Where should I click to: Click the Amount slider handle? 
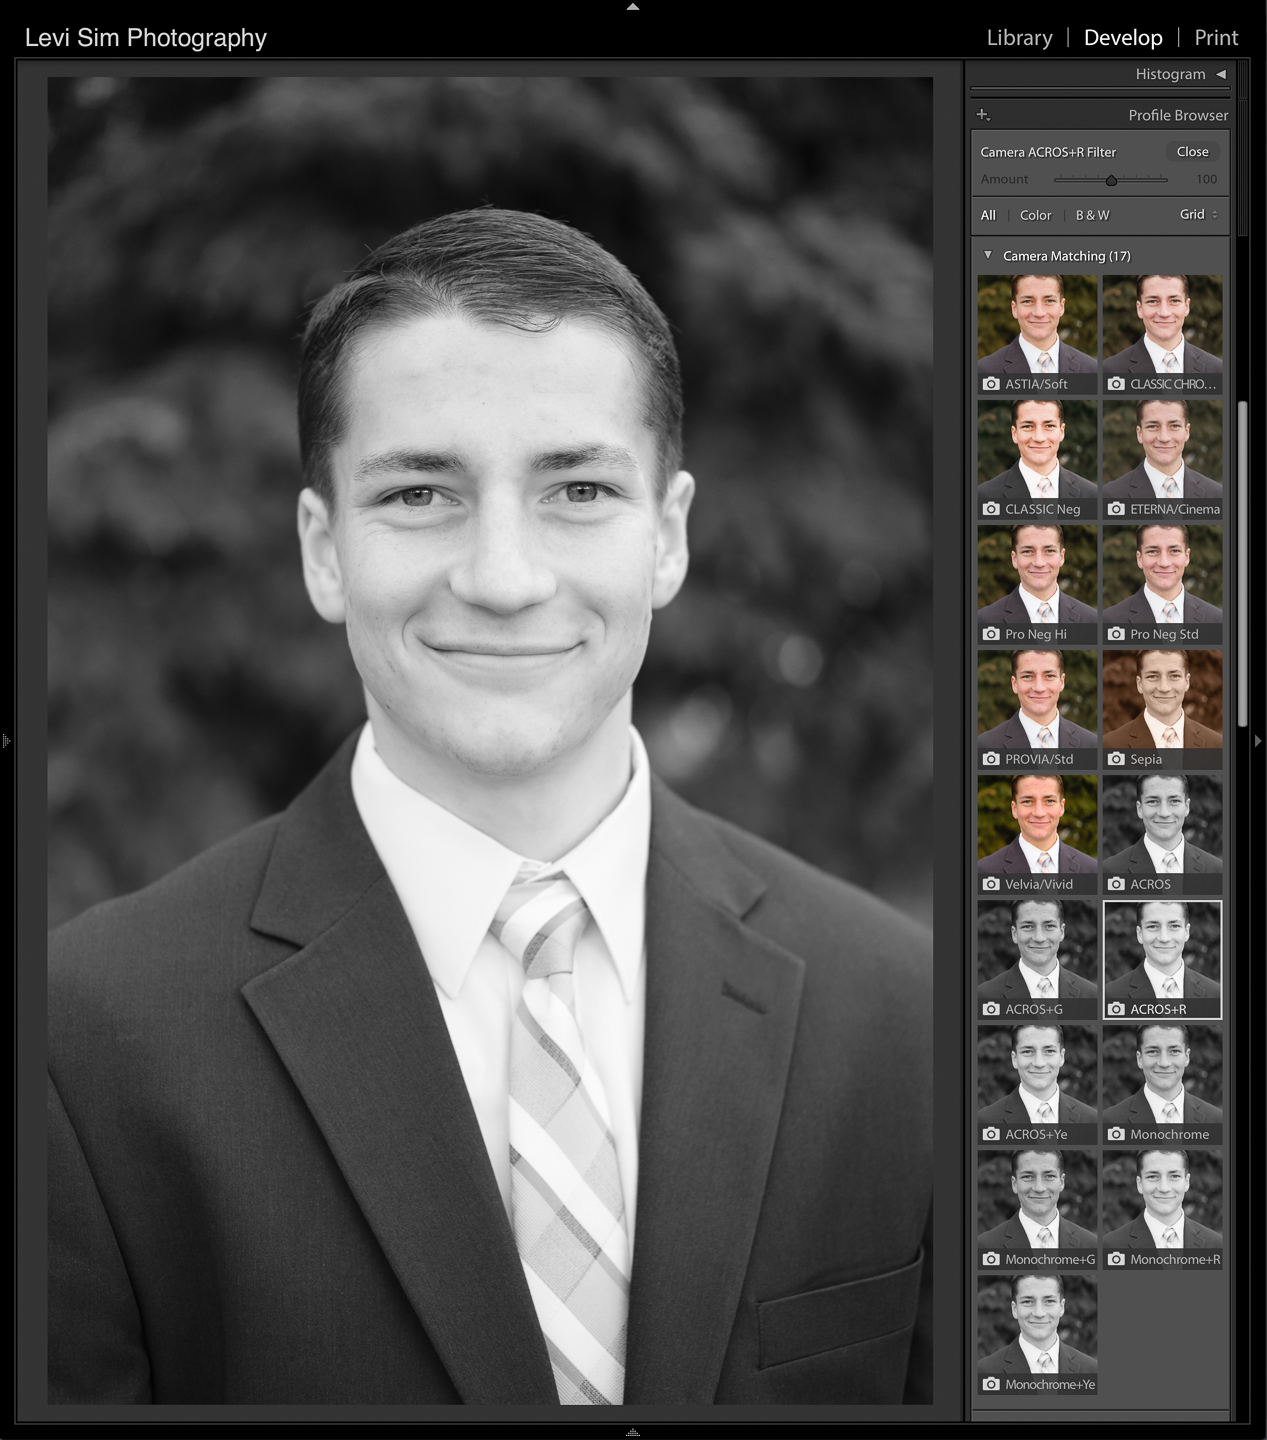[1111, 180]
